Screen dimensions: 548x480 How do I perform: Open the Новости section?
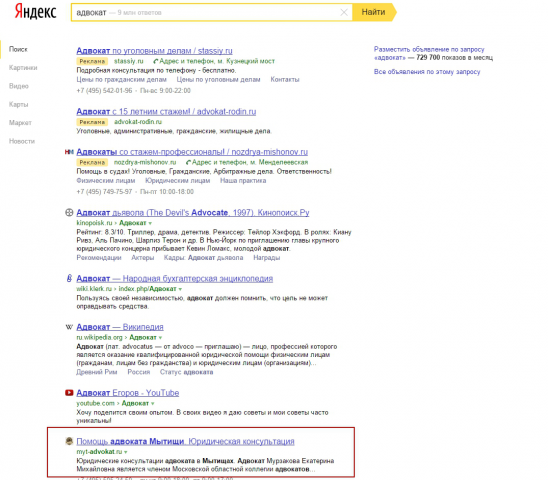pyautogui.click(x=22, y=141)
